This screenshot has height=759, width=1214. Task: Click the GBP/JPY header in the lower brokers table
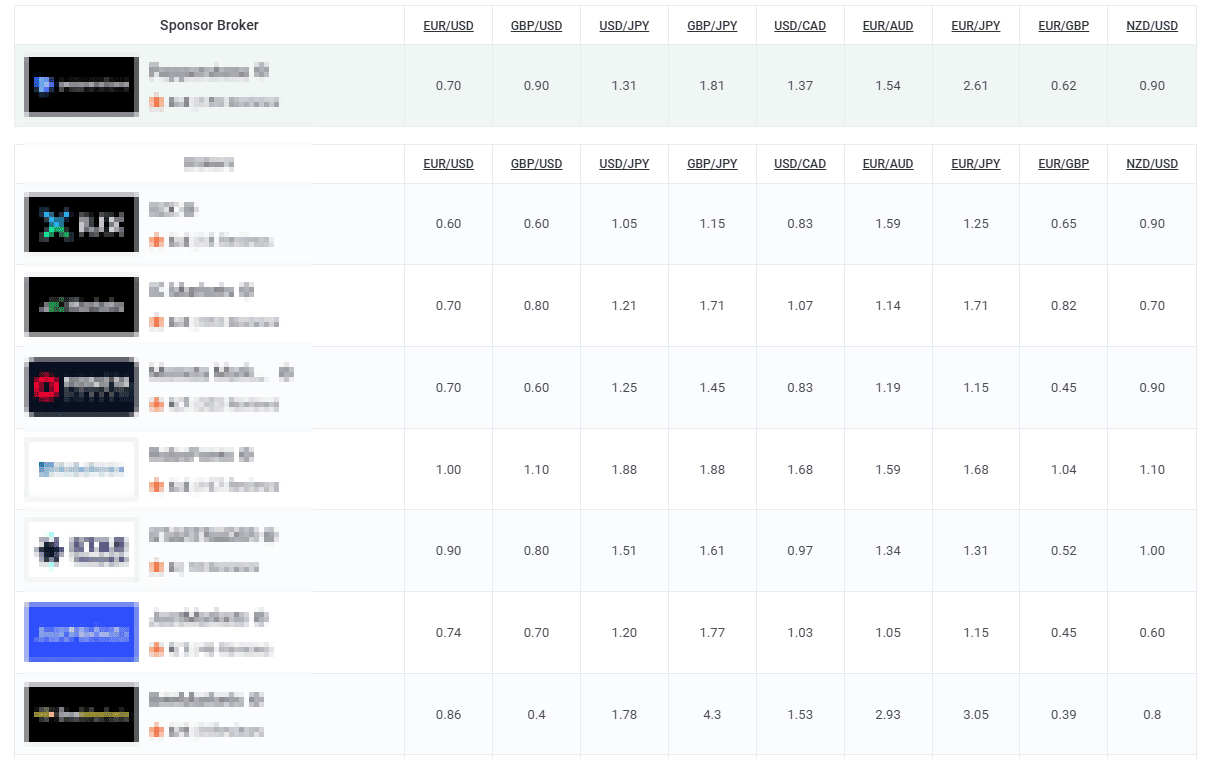[712, 164]
